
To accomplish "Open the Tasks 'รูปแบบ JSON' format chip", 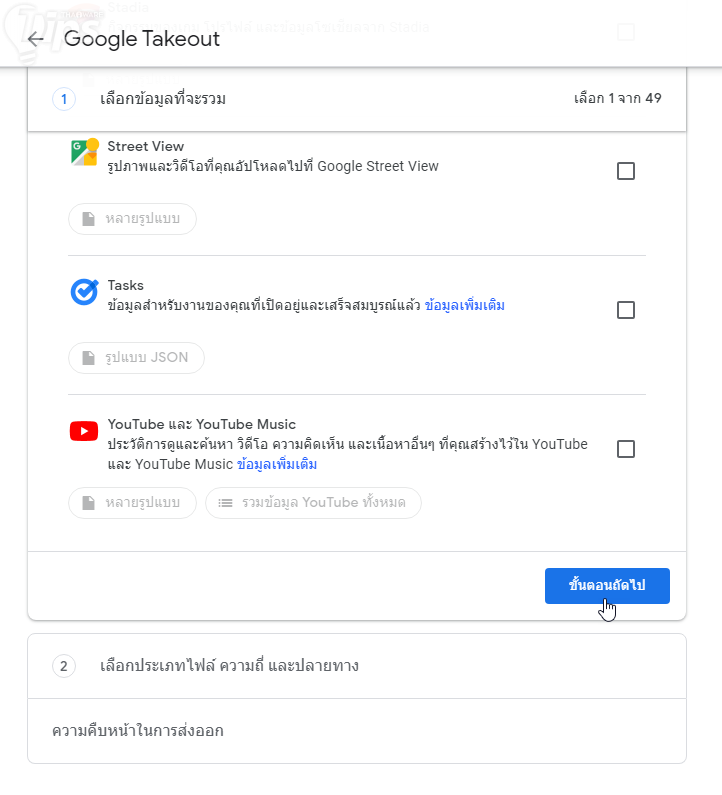I will click(x=136, y=358).
